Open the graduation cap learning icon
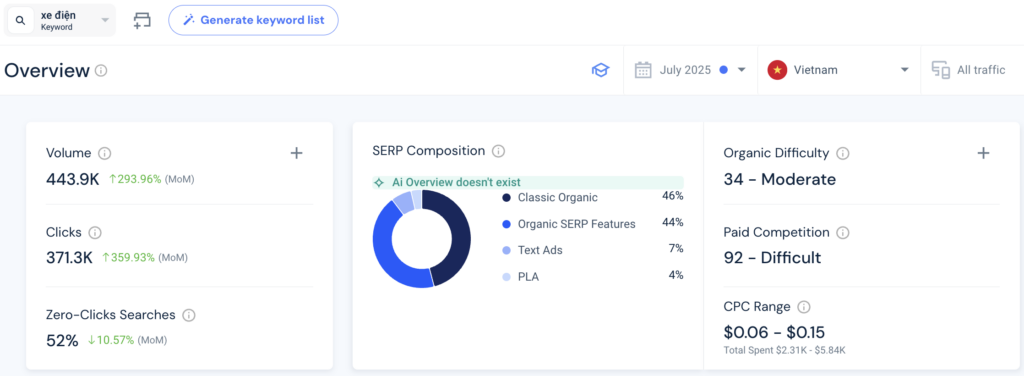 coord(600,70)
